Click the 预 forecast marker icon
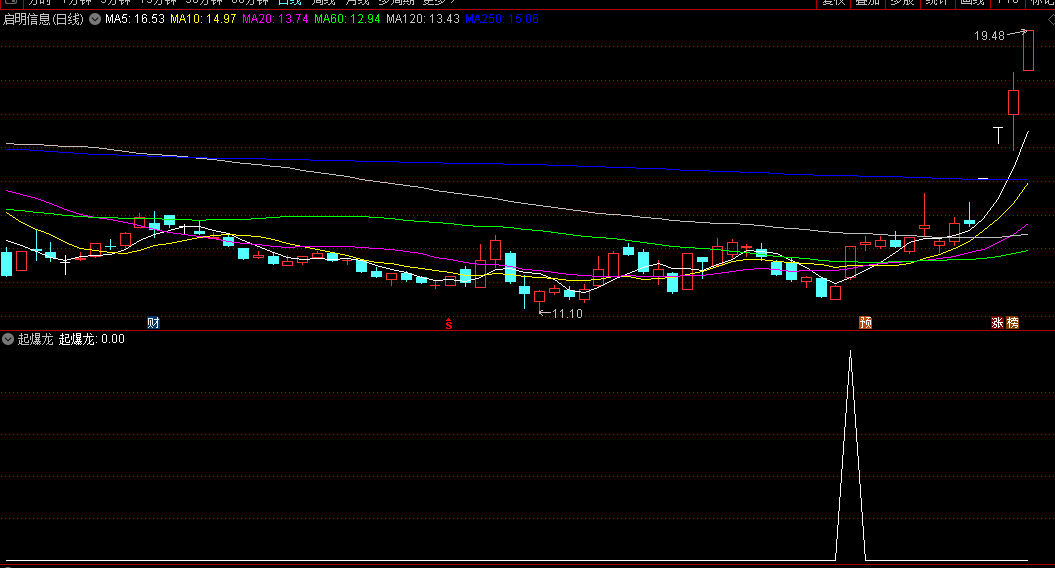Image resolution: width=1055 pixels, height=568 pixels. [866, 322]
